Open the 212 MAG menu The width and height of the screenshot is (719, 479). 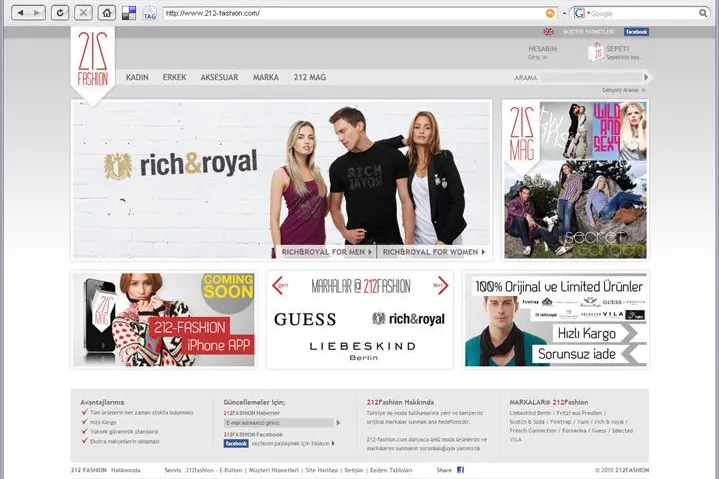point(310,77)
